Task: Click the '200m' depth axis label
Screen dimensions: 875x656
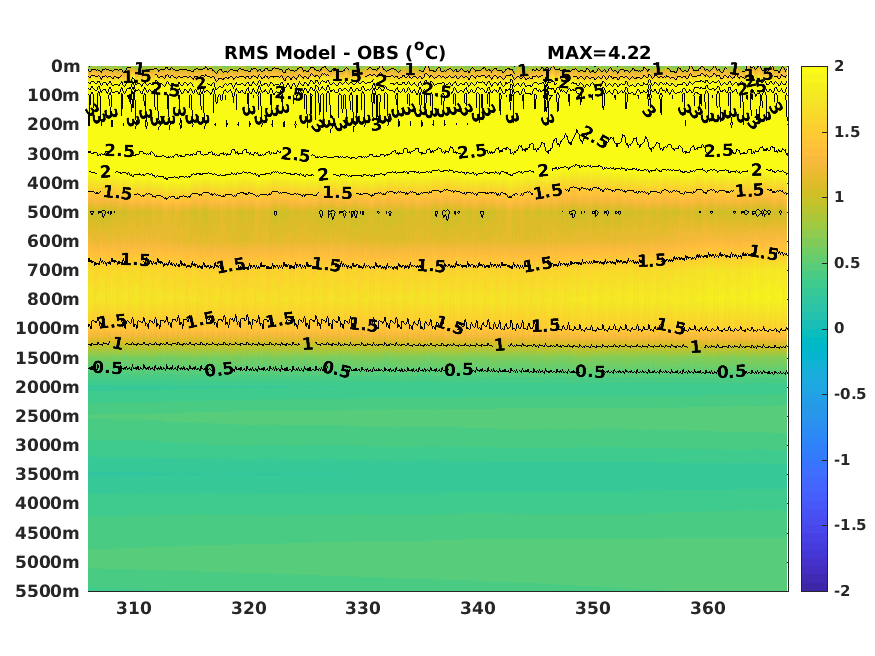Action: click(54, 124)
